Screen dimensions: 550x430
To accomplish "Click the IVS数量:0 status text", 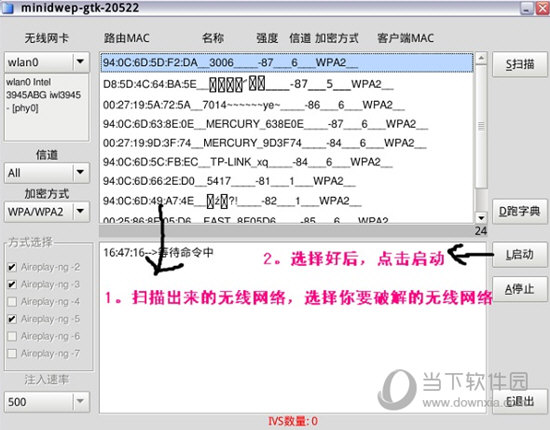I will pyautogui.click(x=293, y=421).
